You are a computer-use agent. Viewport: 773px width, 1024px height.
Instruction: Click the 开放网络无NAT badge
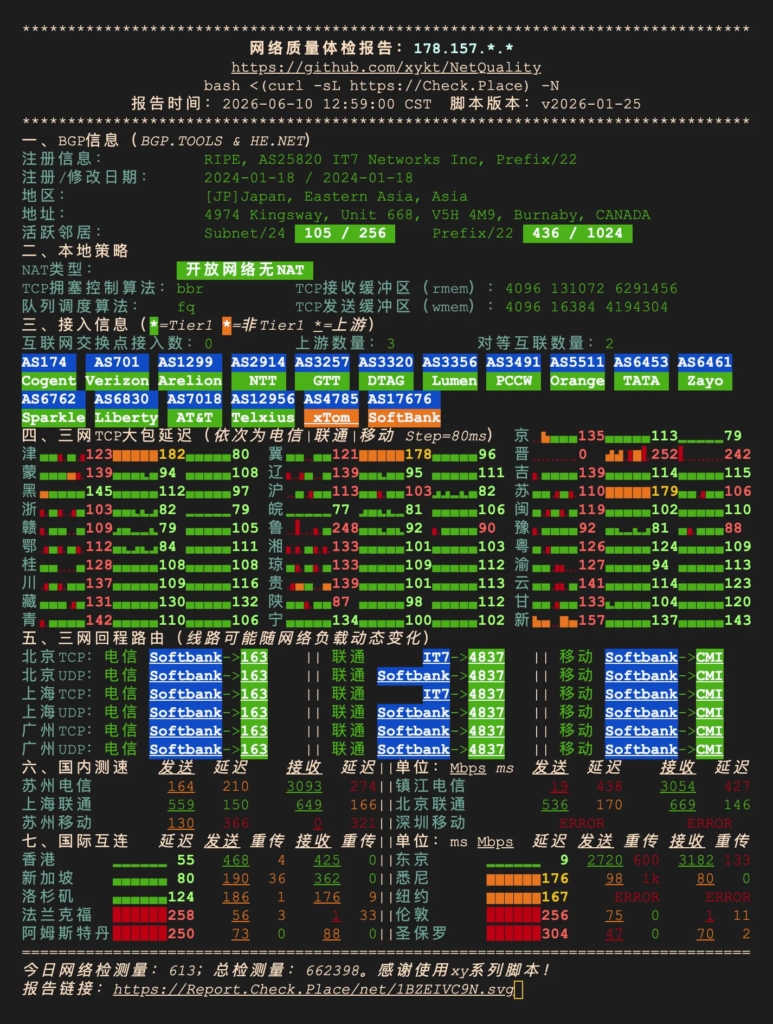point(245,270)
